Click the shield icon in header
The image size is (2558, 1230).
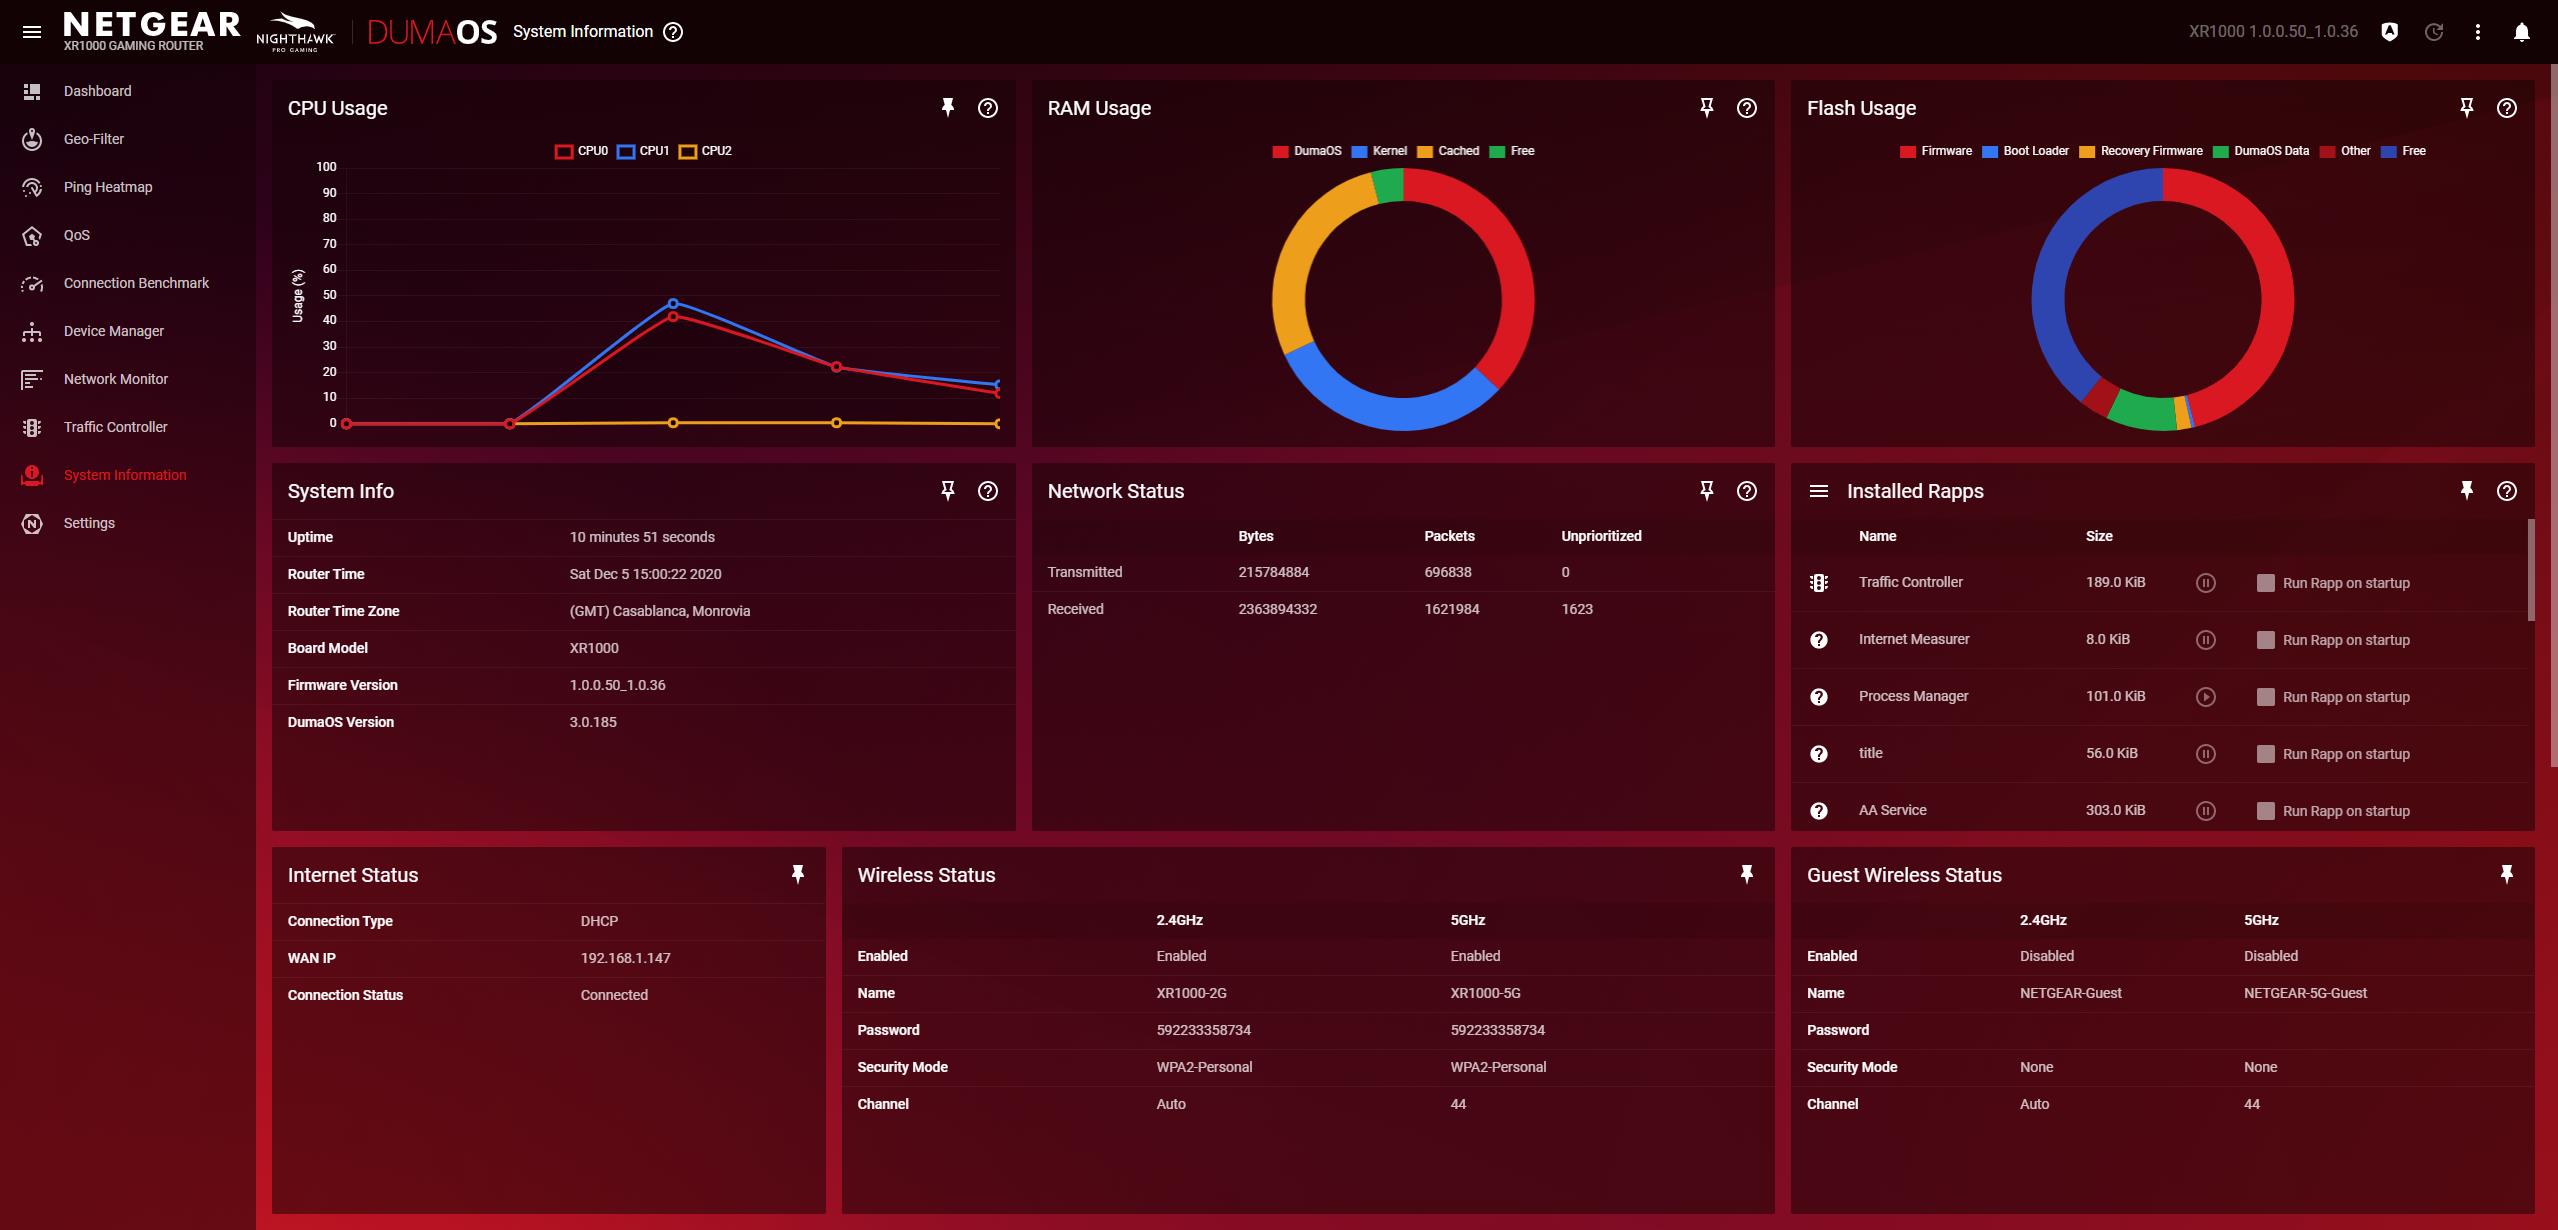coord(2389,32)
